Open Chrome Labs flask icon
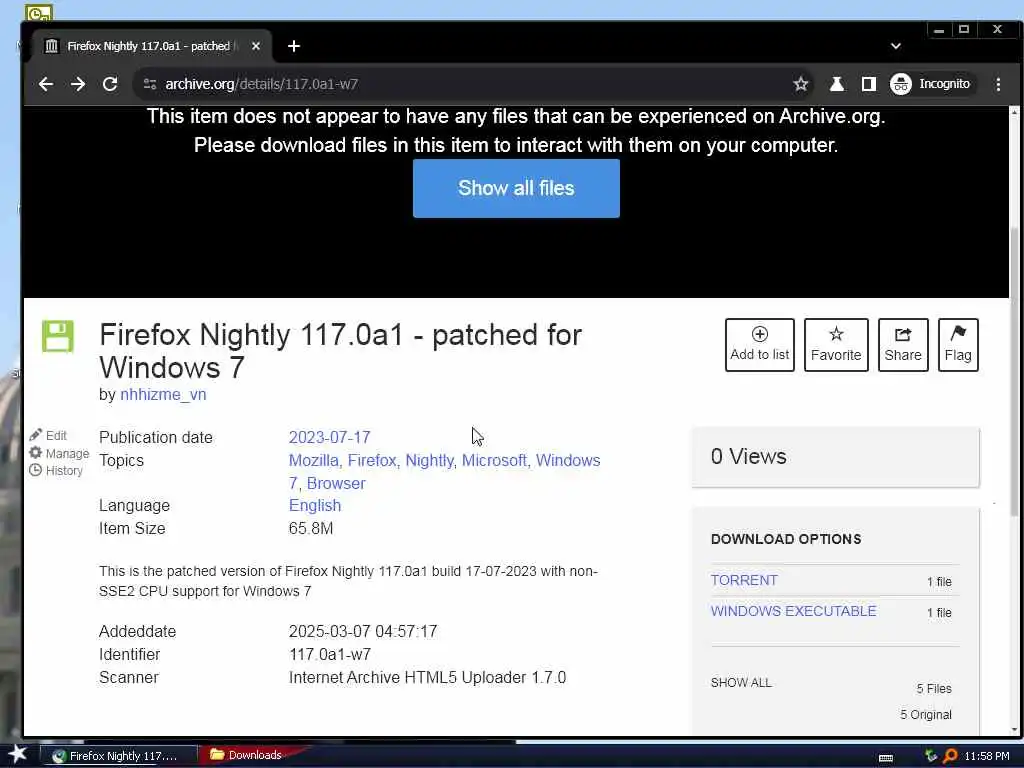 pos(837,84)
